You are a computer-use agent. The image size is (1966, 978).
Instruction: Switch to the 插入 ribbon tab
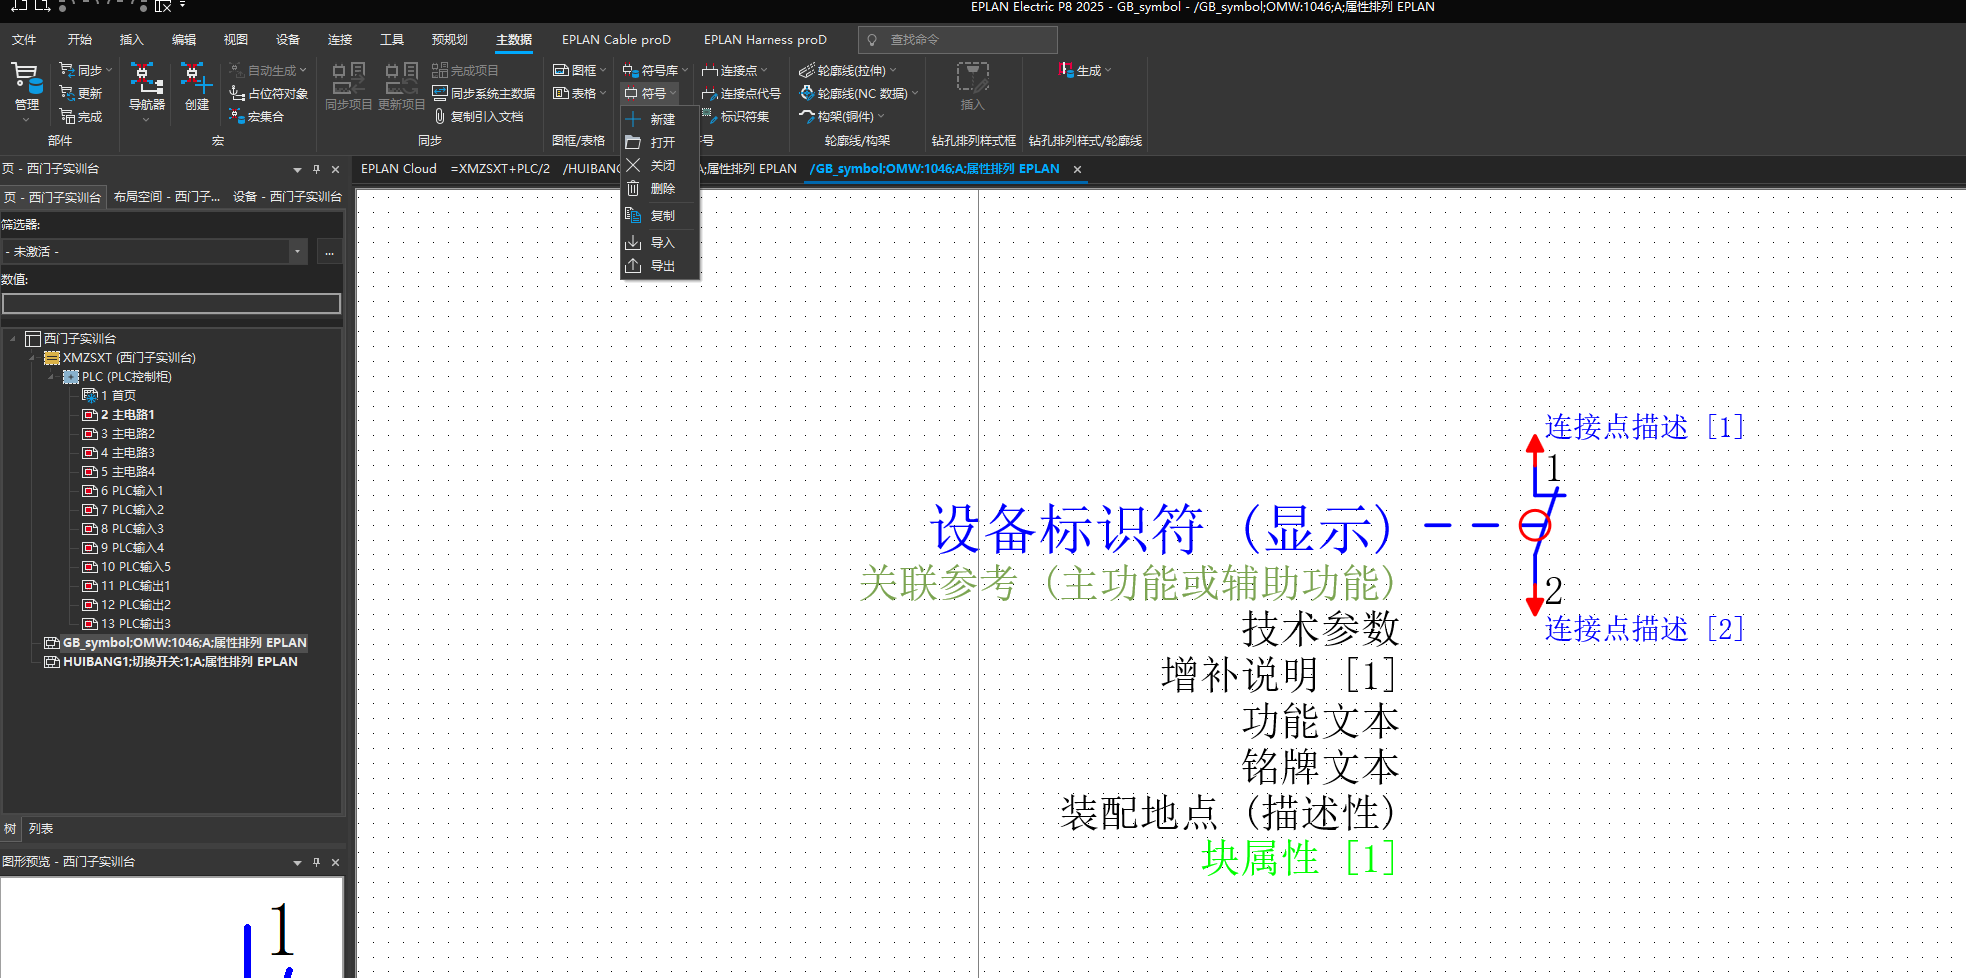tap(132, 40)
